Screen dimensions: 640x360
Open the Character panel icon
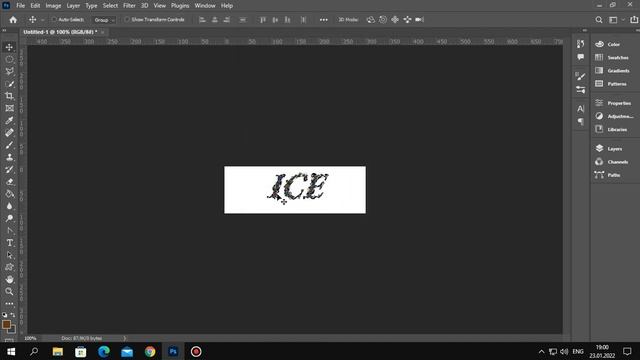(580, 109)
